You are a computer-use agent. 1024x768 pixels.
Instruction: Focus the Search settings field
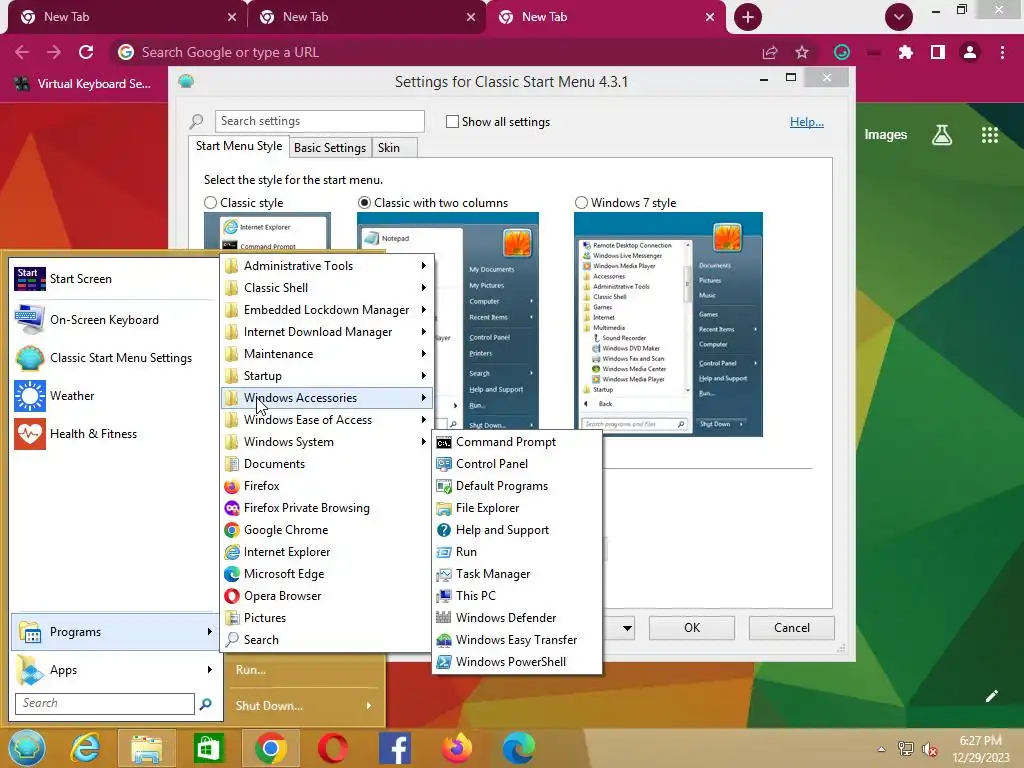click(319, 121)
